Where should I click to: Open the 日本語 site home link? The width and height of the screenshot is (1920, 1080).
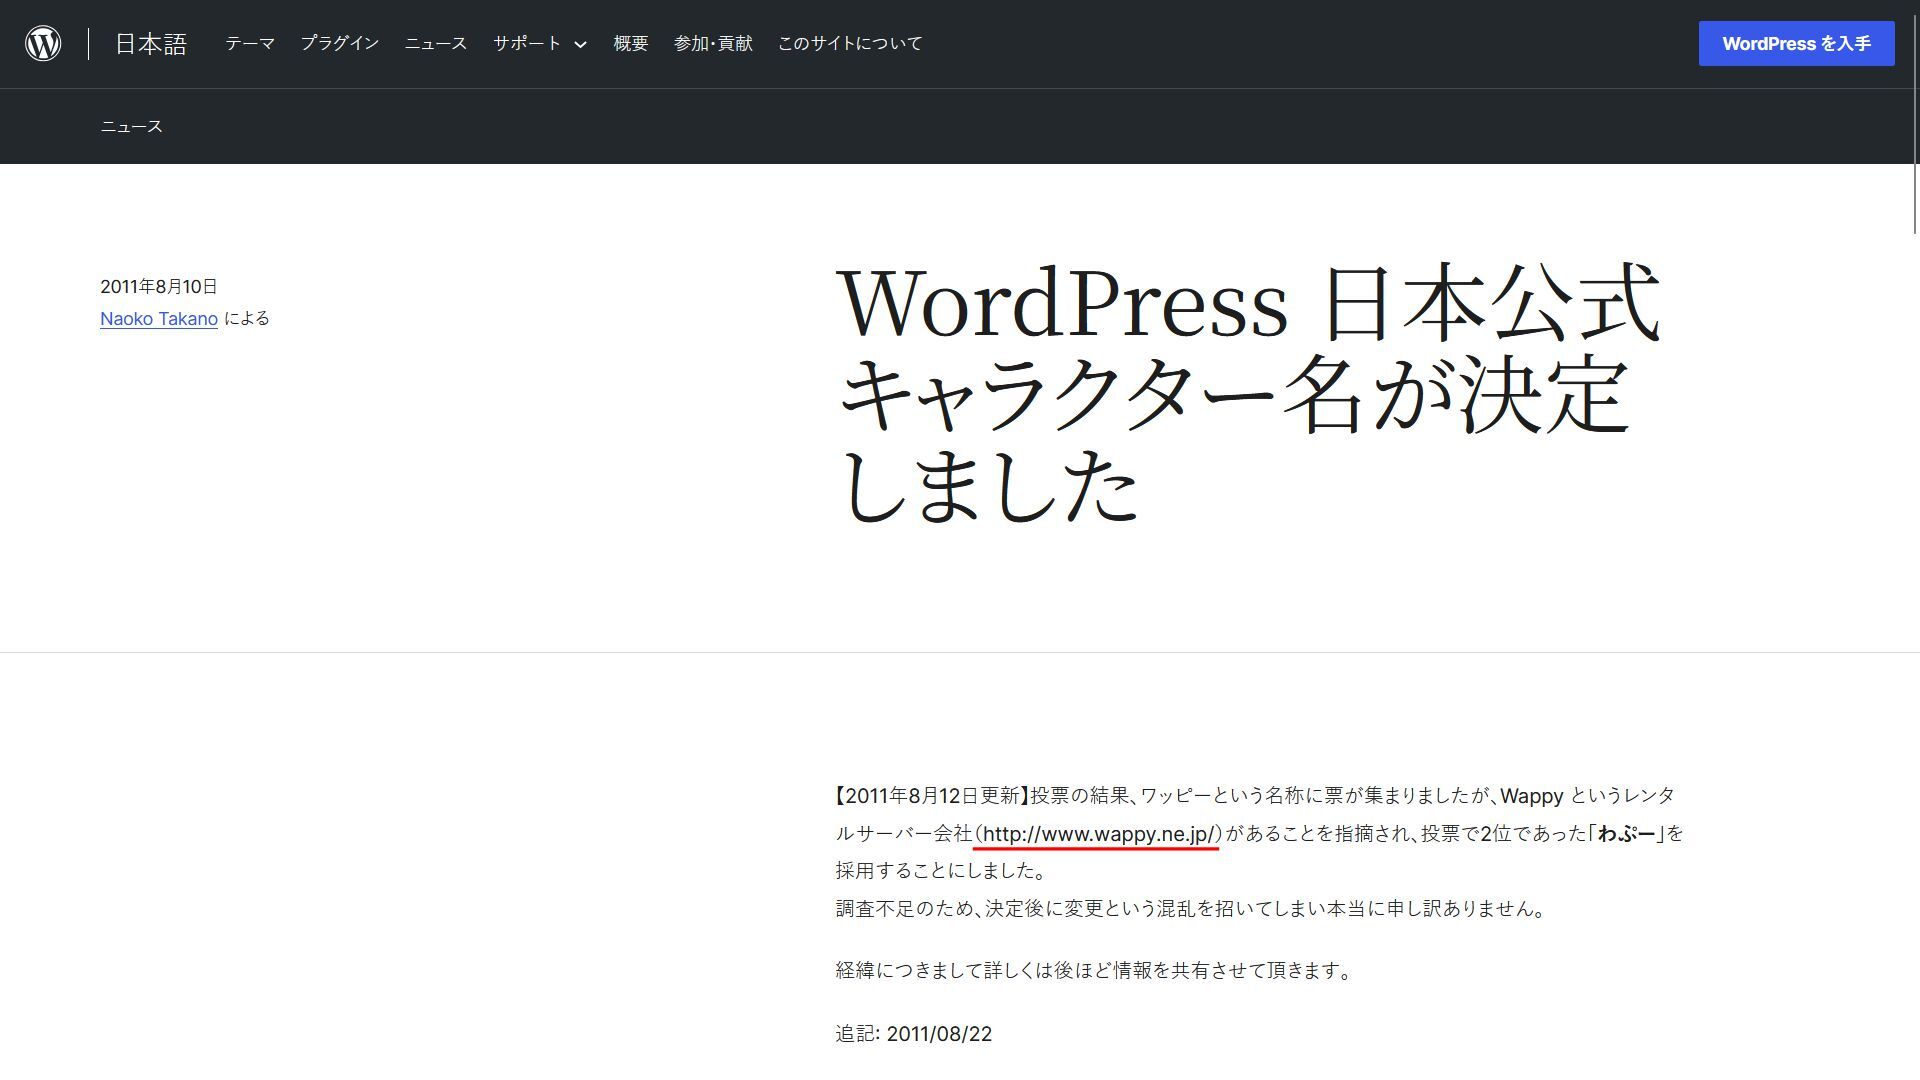pos(151,44)
